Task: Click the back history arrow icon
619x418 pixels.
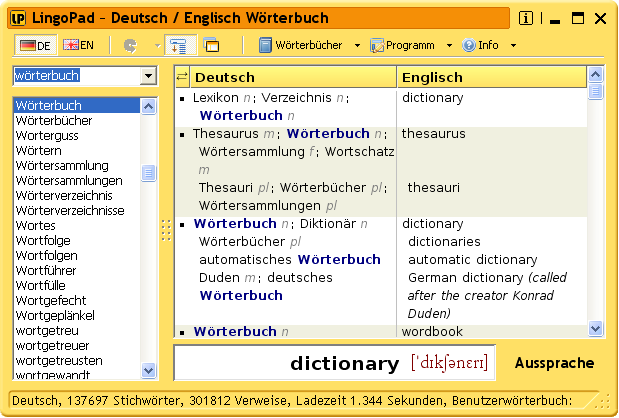Action: point(130,45)
